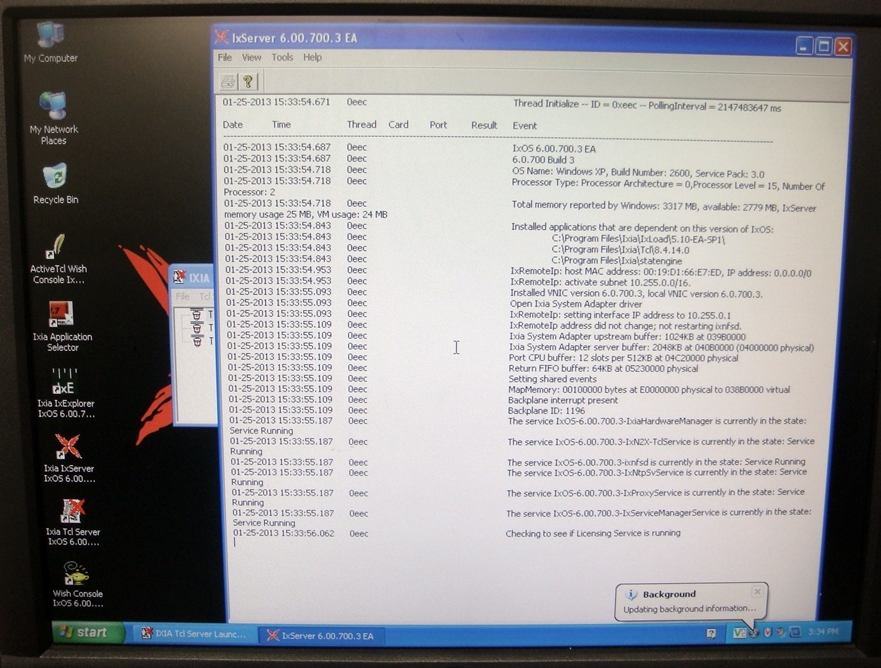Open the Help menu in IxServer
The width and height of the screenshot is (881, 668).
click(x=312, y=57)
